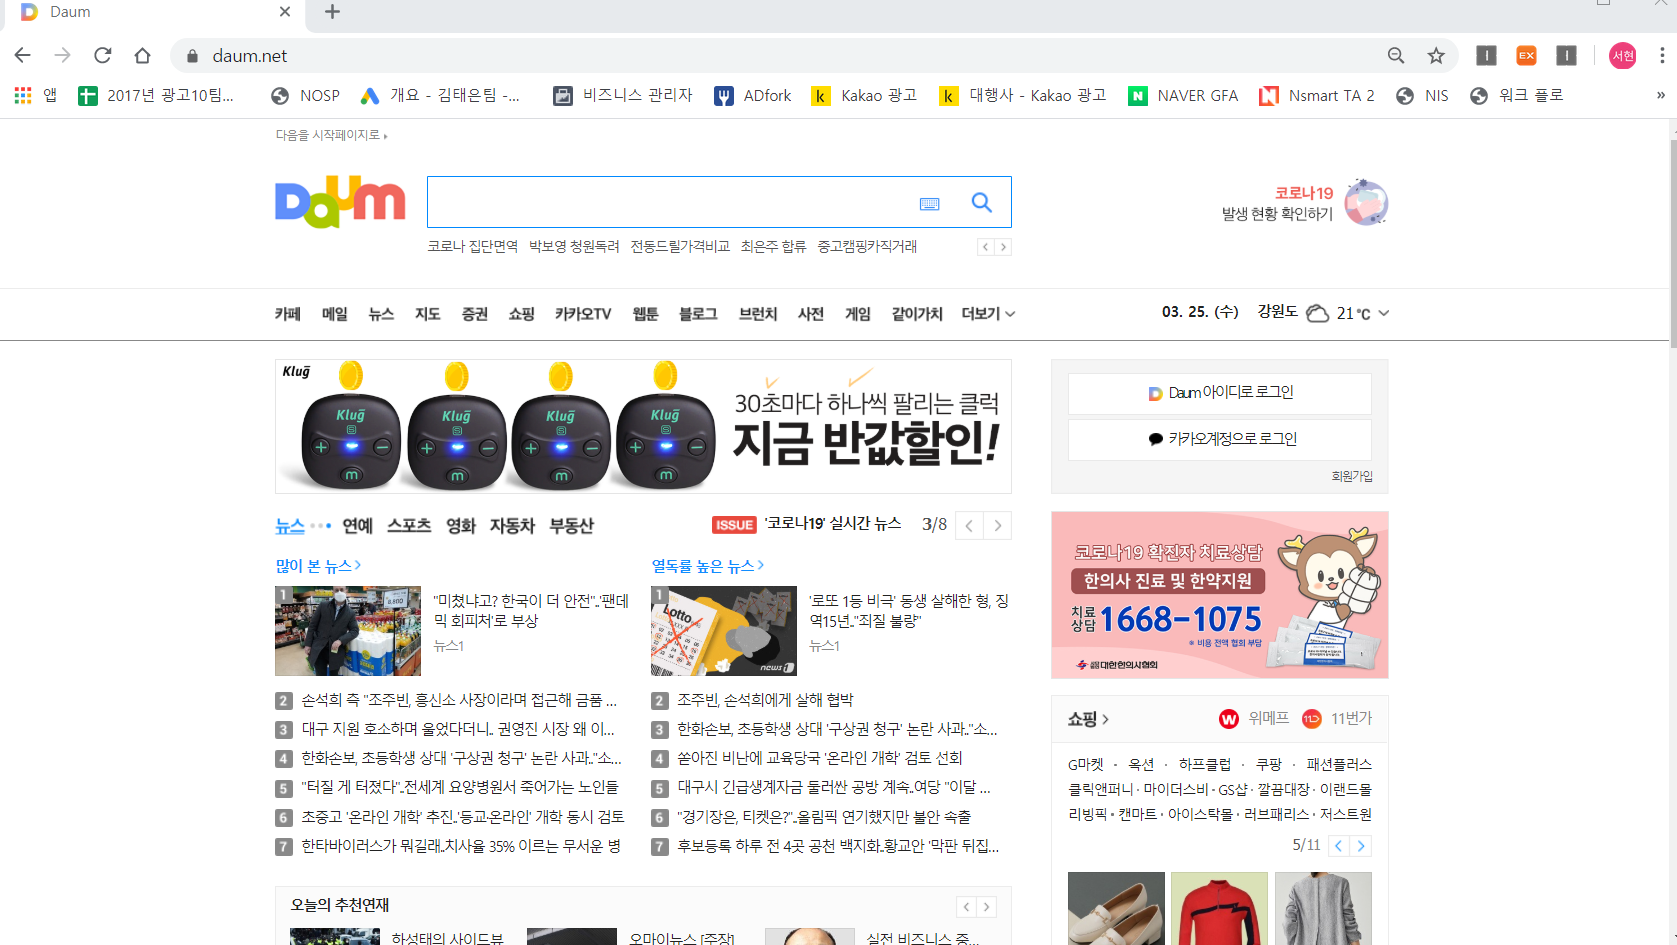
Task: Show hidden bookmarks with the overflow chevron
Action: point(1660,96)
